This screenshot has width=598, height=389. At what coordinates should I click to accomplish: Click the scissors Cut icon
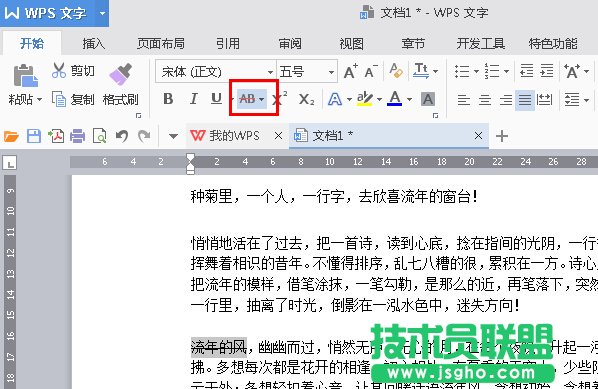pyautogui.click(x=59, y=71)
